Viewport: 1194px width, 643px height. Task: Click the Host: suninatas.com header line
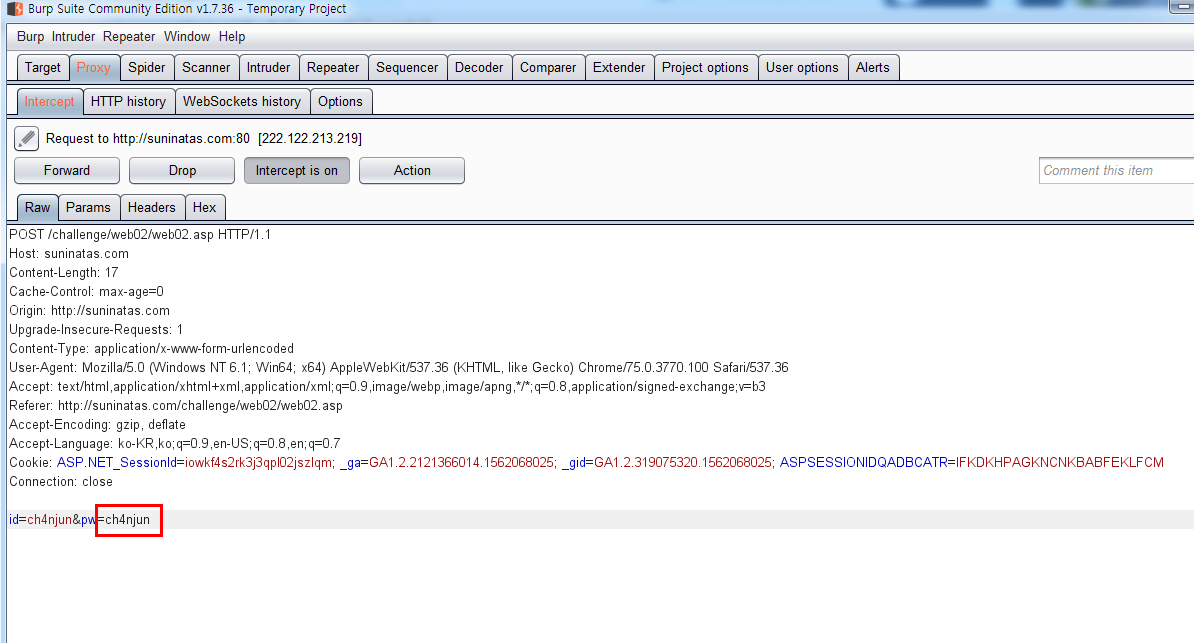pos(69,254)
